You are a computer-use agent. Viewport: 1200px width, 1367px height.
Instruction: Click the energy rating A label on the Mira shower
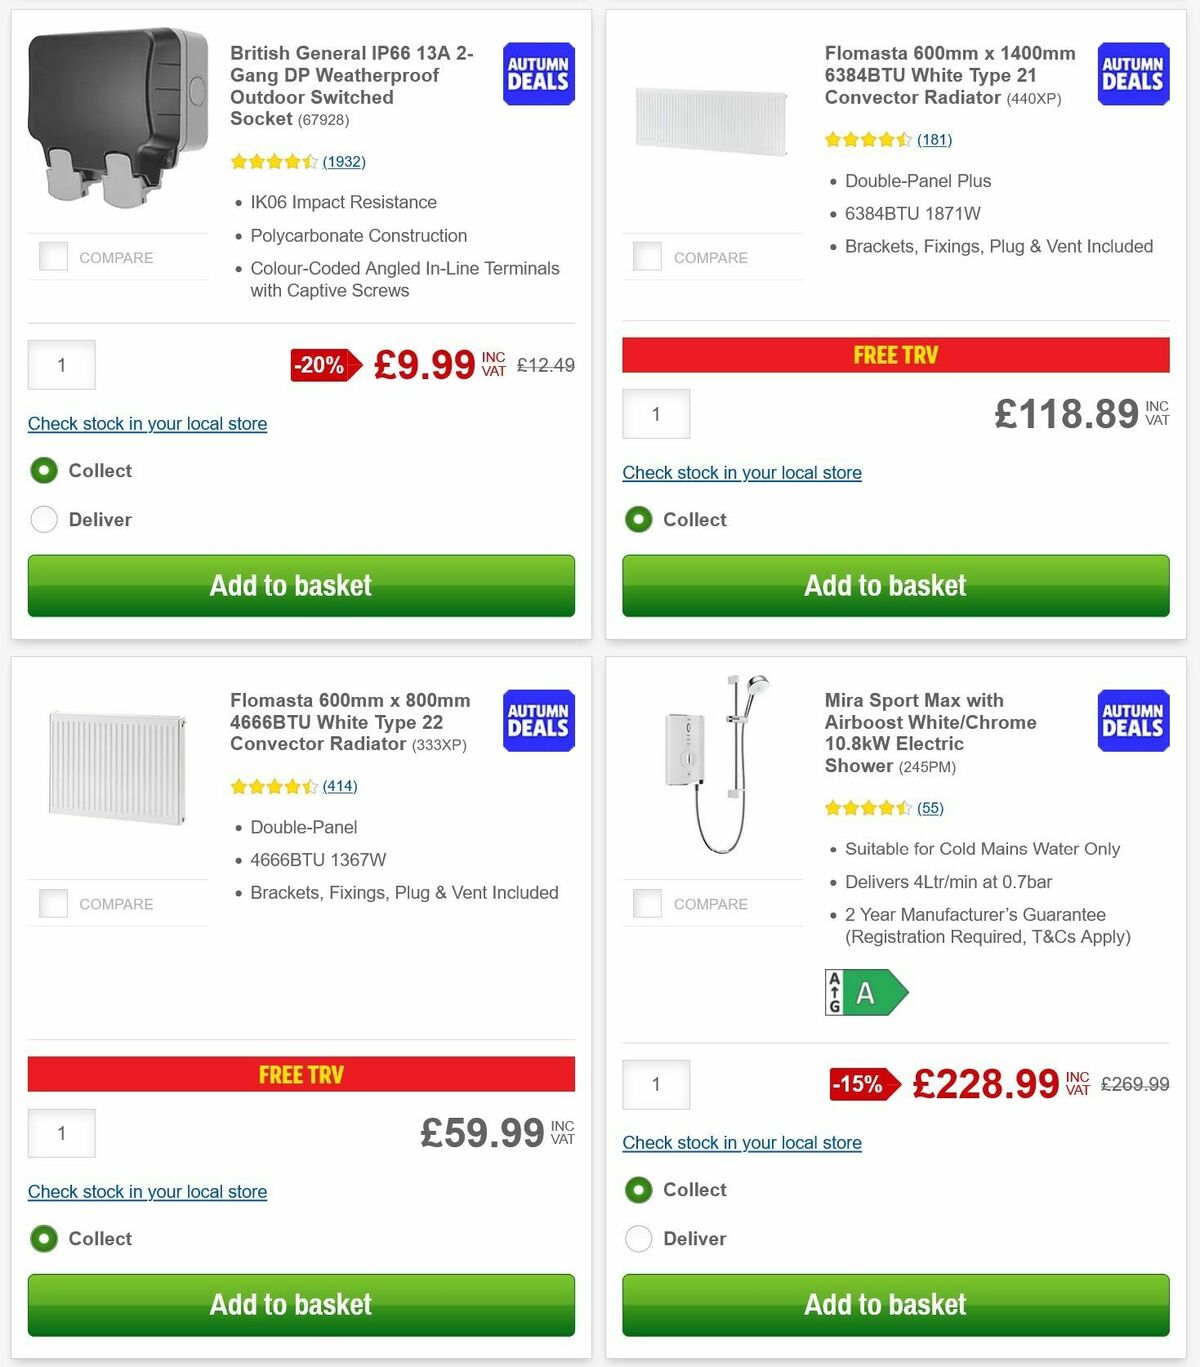tap(865, 992)
